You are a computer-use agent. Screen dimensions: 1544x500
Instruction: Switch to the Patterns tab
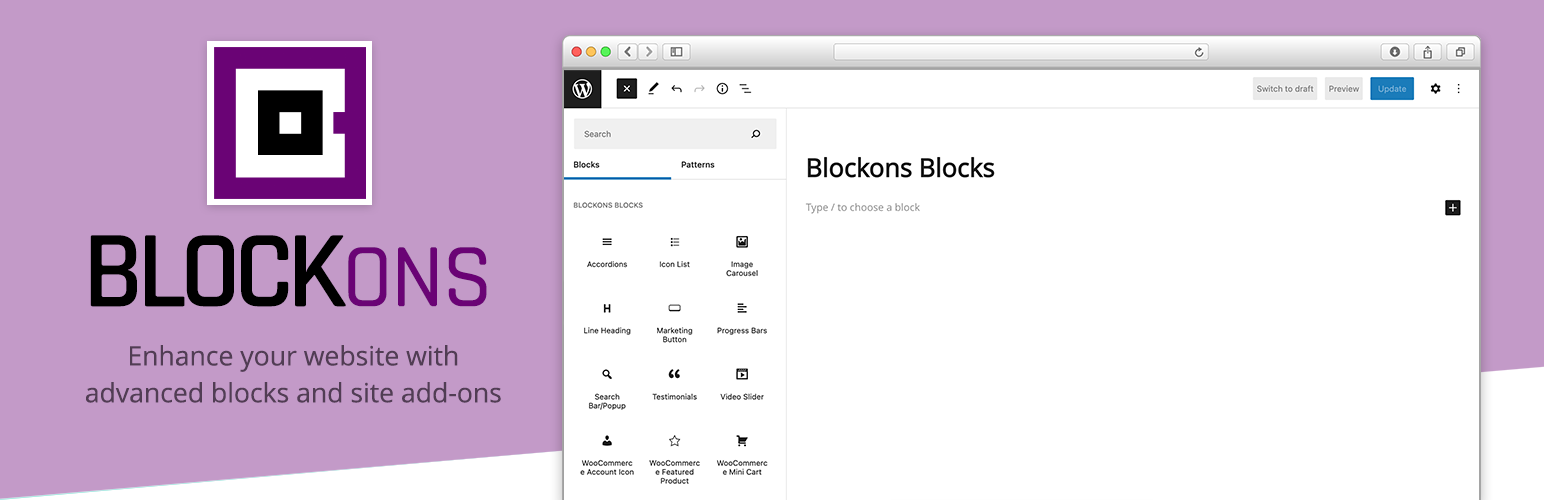pos(698,165)
